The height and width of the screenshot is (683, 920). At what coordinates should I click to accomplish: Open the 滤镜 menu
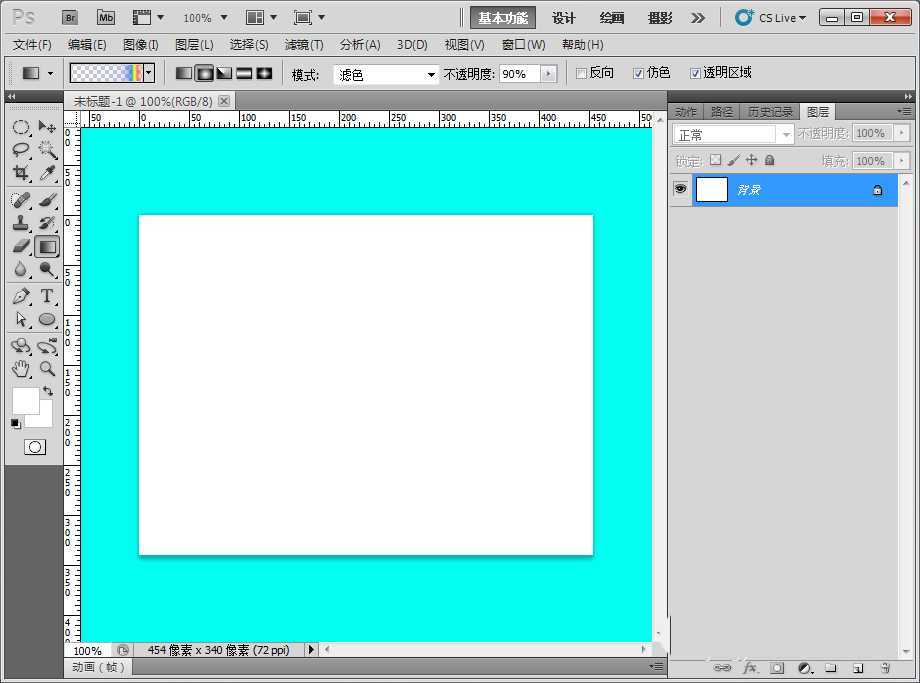pos(305,44)
